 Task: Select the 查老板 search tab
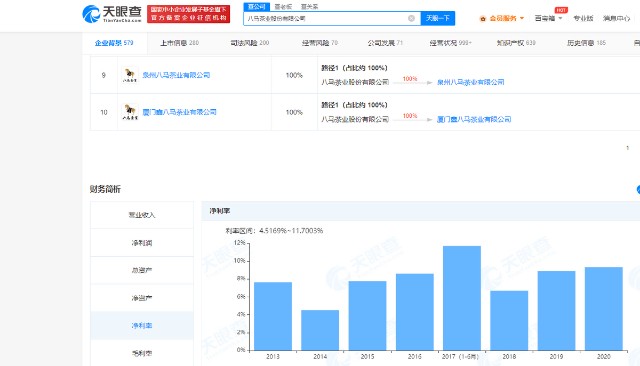tap(283, 7)
